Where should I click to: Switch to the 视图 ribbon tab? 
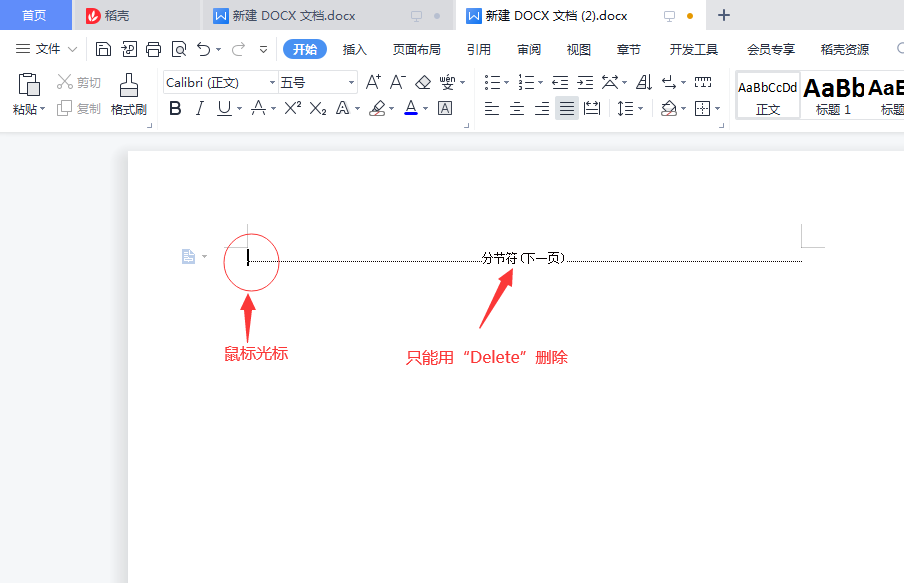point(578,50)
